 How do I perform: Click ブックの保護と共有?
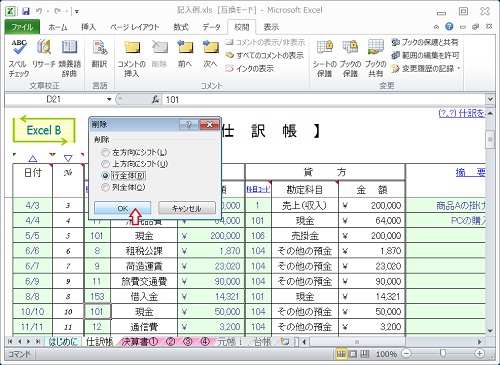coord(425,42)
